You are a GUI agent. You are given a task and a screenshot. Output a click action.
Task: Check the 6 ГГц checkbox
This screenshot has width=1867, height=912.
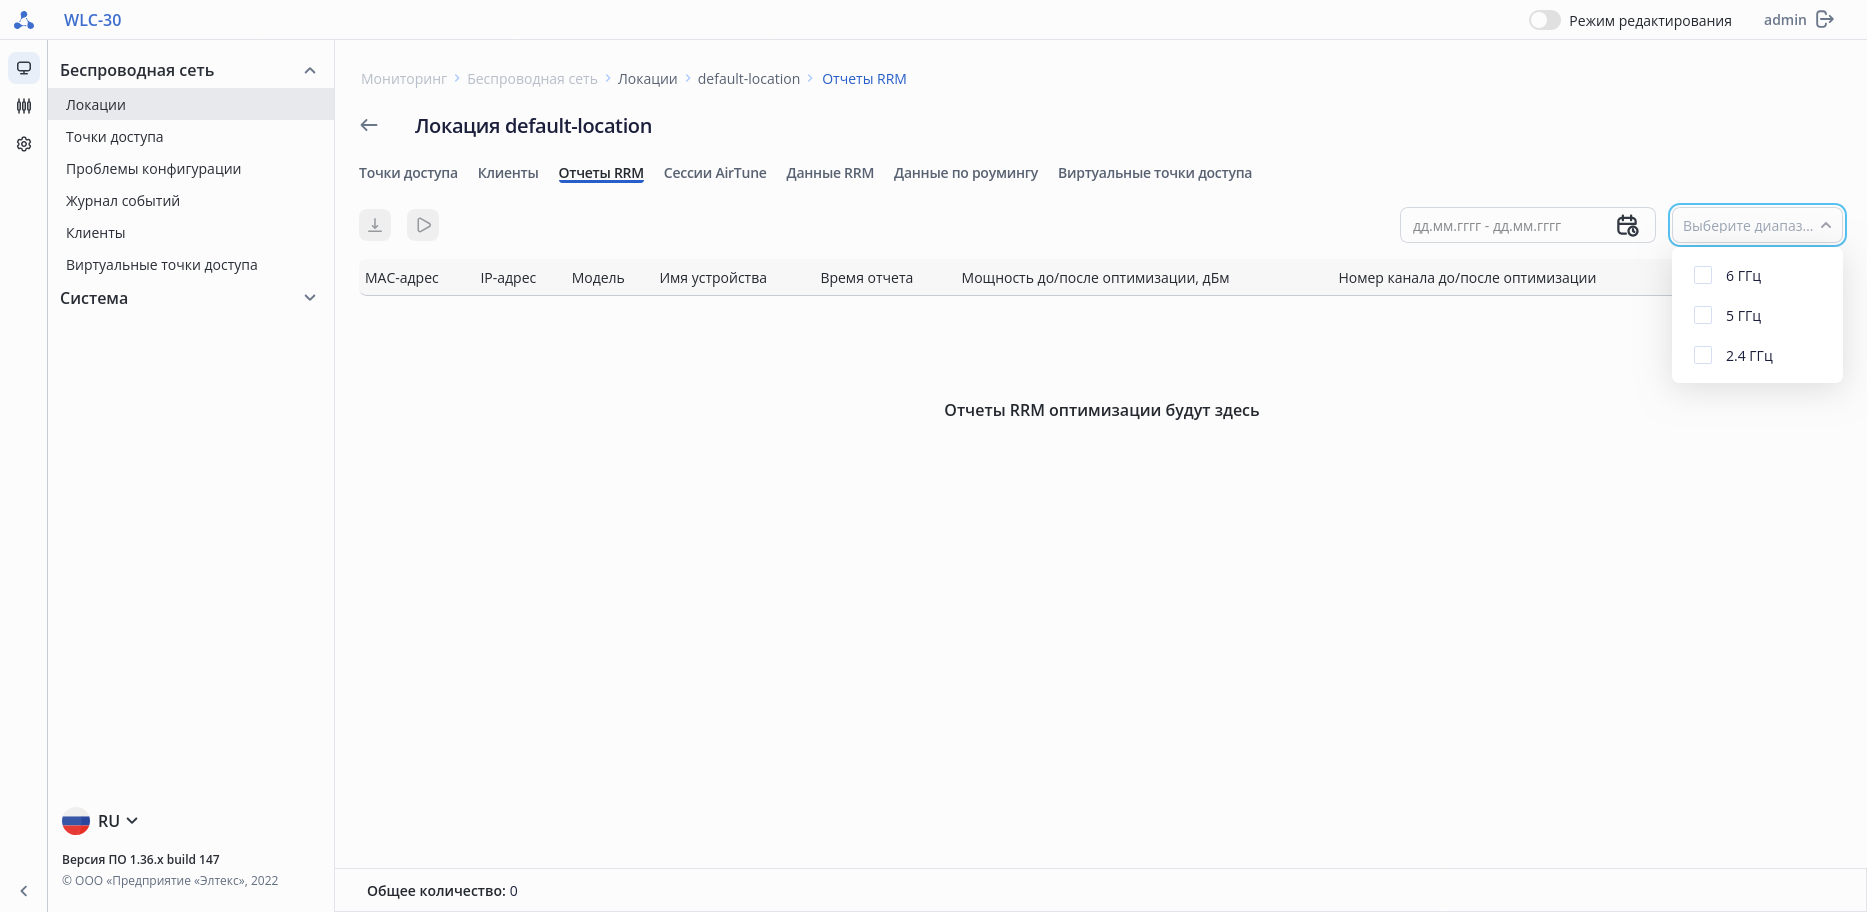pyautogui.click(x=1703, y=275)
